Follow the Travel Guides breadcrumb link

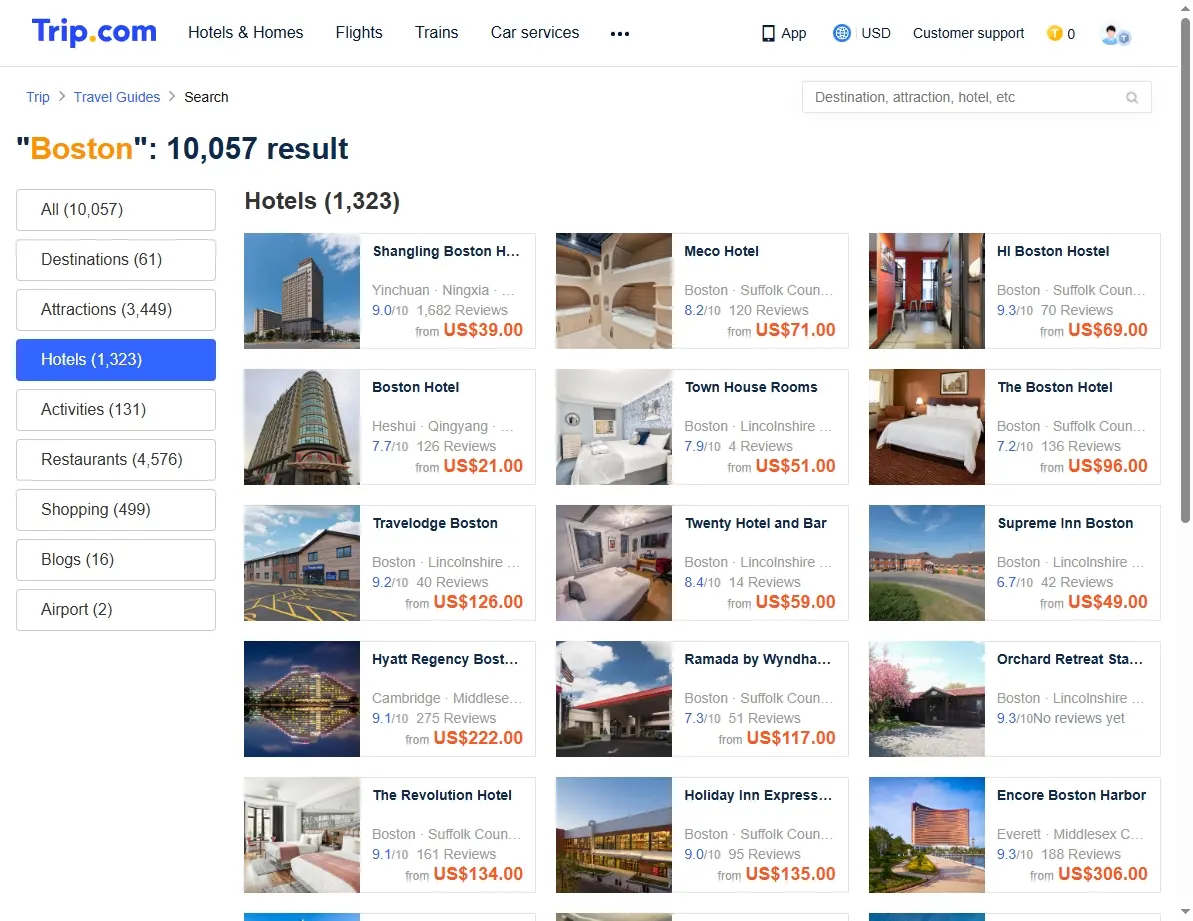117,97
